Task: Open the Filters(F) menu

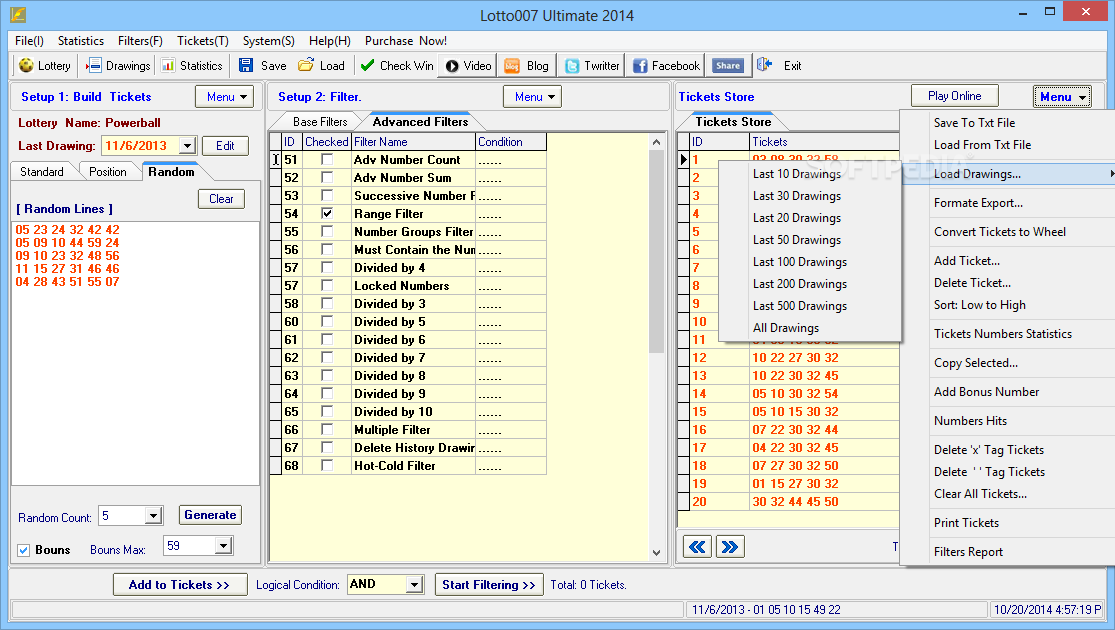Action: (x=140, y=41)
